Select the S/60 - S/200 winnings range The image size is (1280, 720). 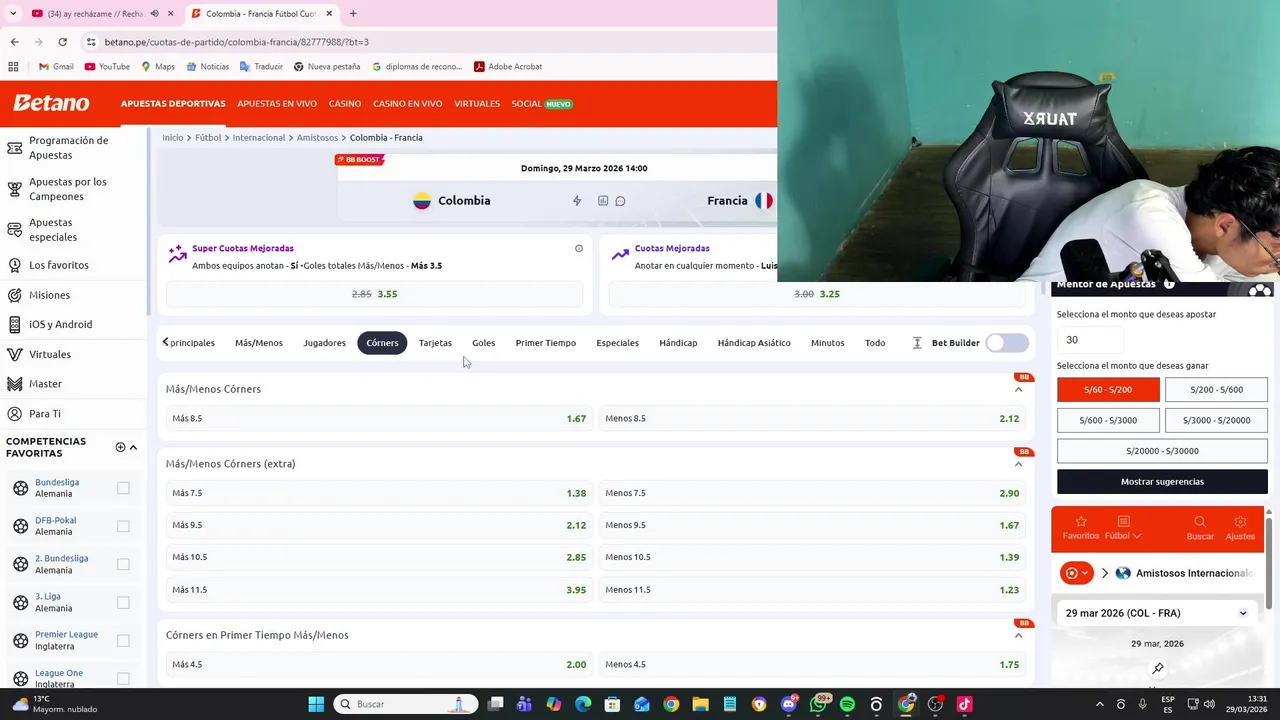click(x=1108, y=390)
